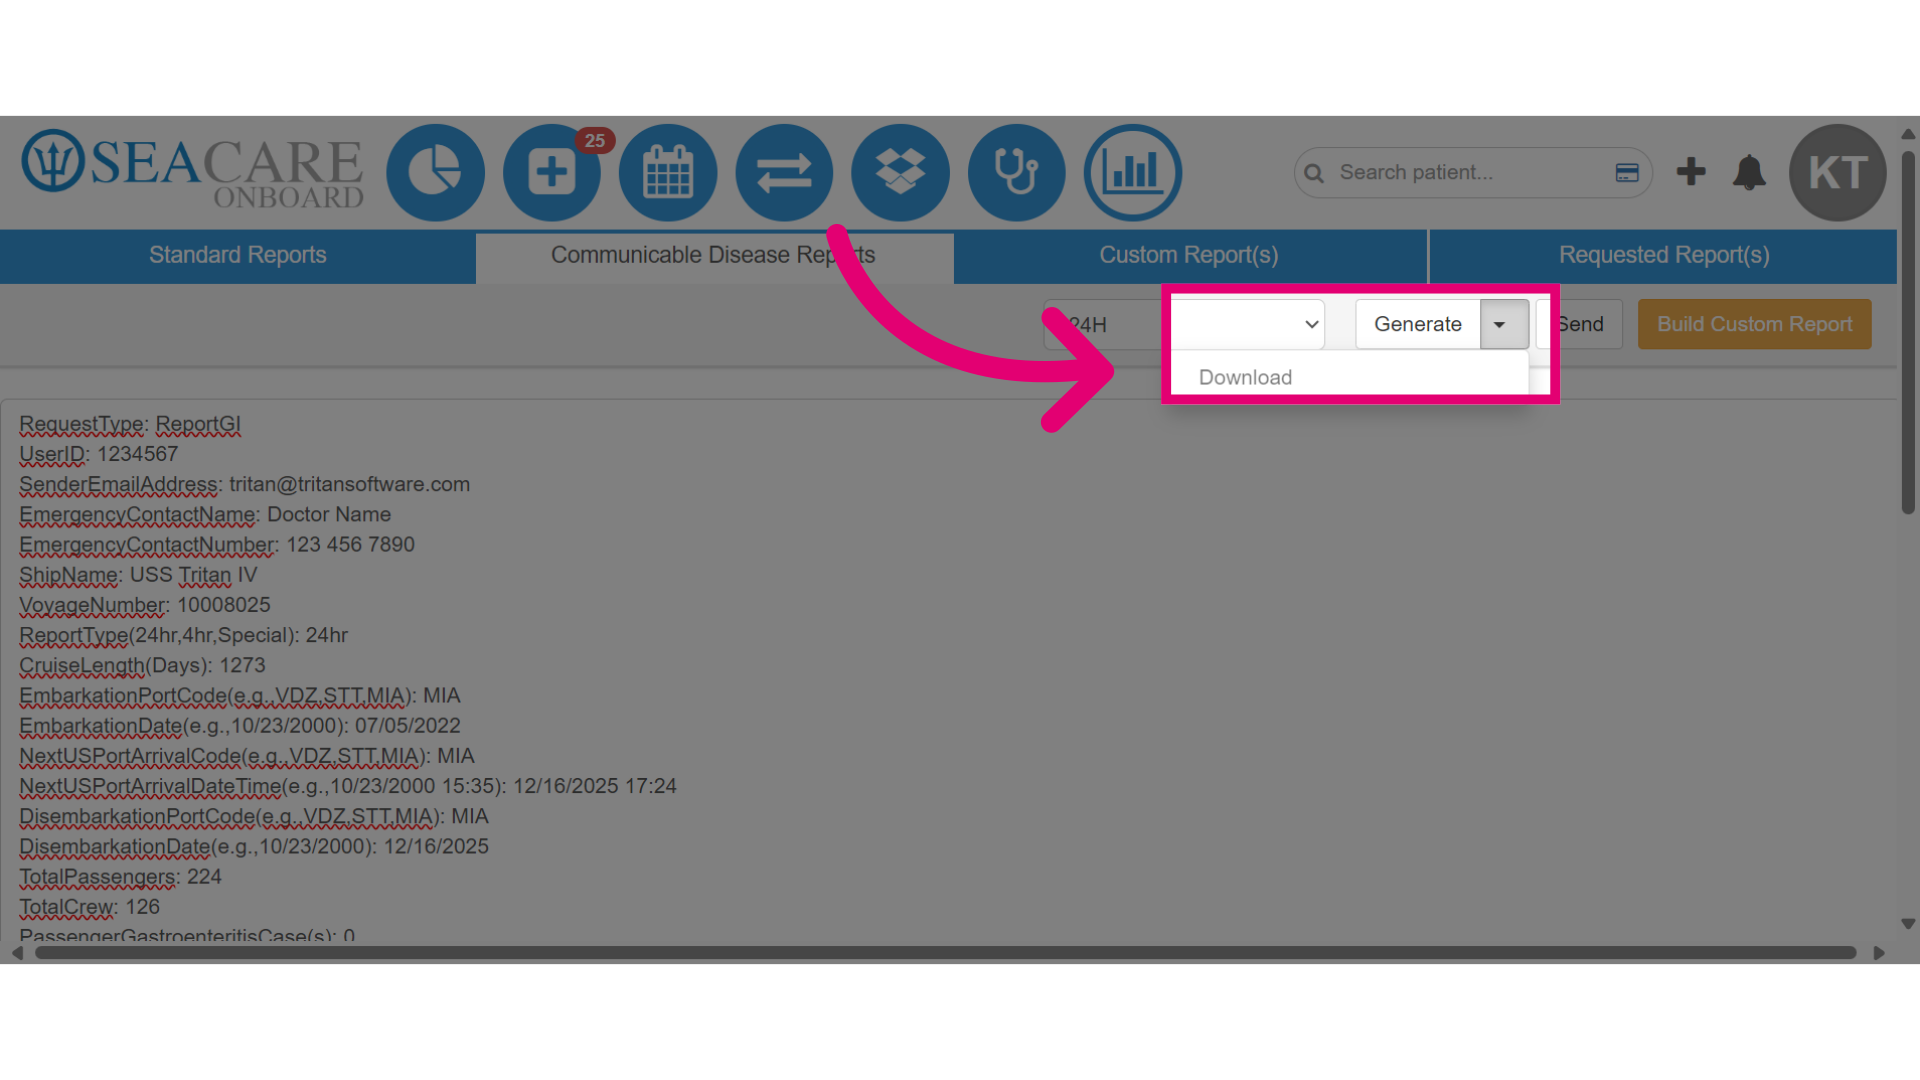Click the magnifier icon in patient search

pyautogui.click(x=1314, y=173)
